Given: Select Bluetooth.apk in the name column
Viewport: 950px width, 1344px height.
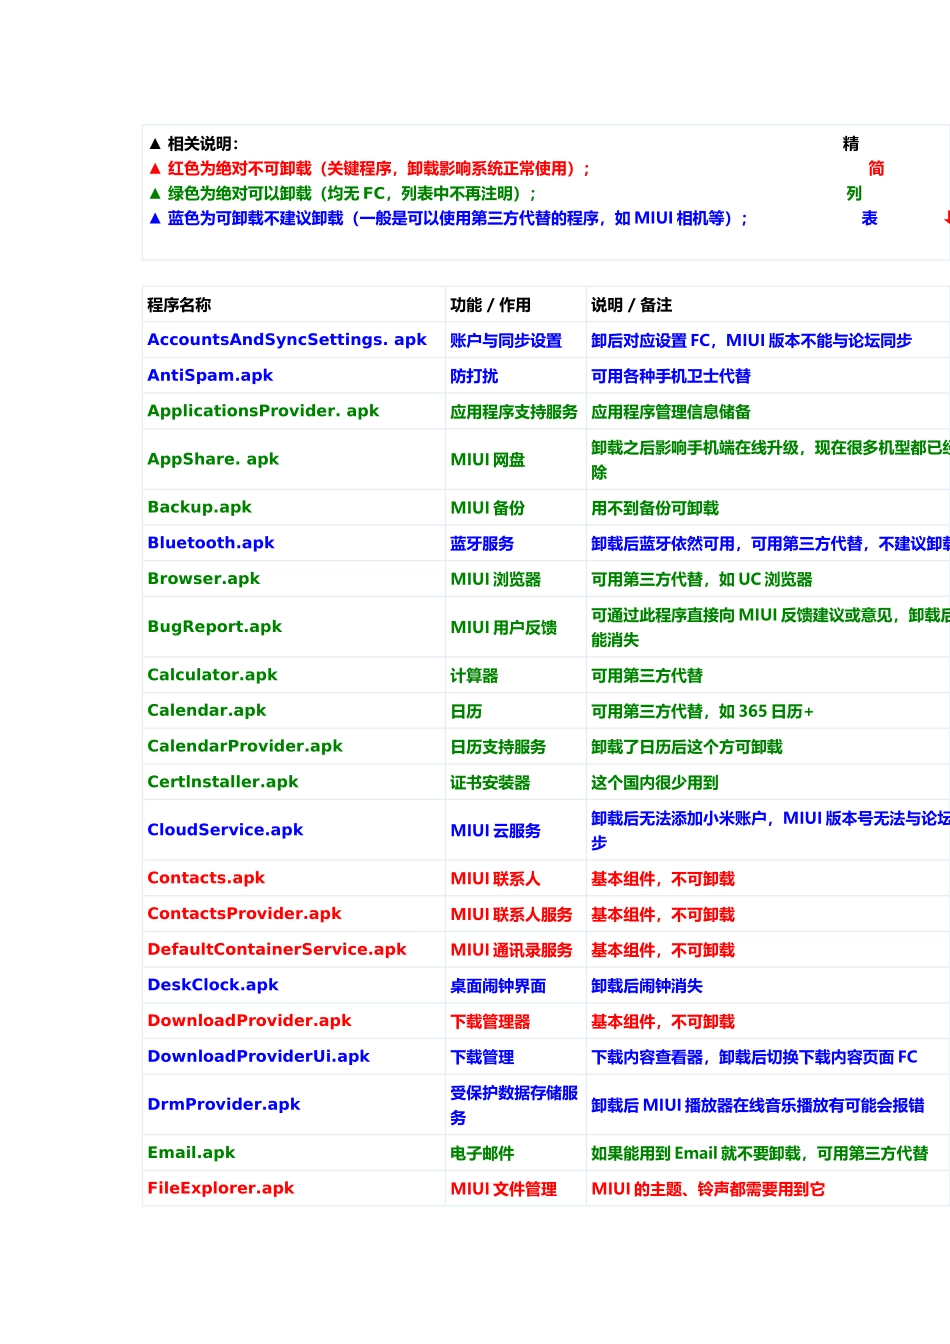Looking at the screenshot, I should [x=211, y=543].
